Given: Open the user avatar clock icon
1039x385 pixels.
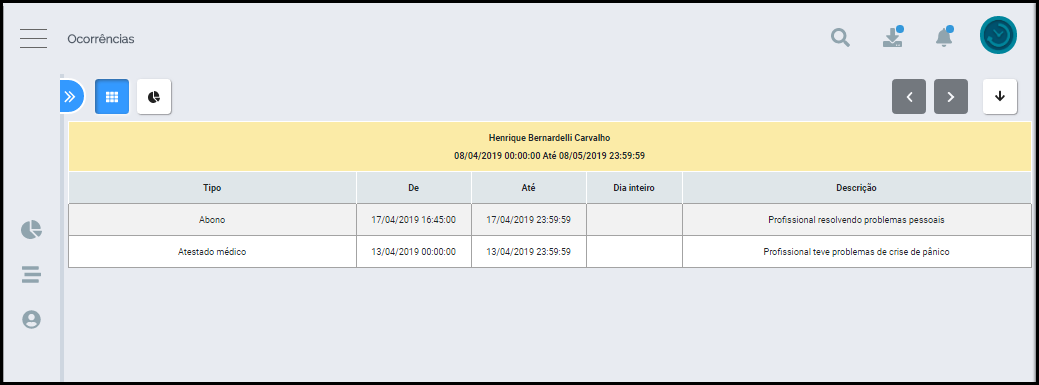Looking at the screenshot, I should point(998,35).
